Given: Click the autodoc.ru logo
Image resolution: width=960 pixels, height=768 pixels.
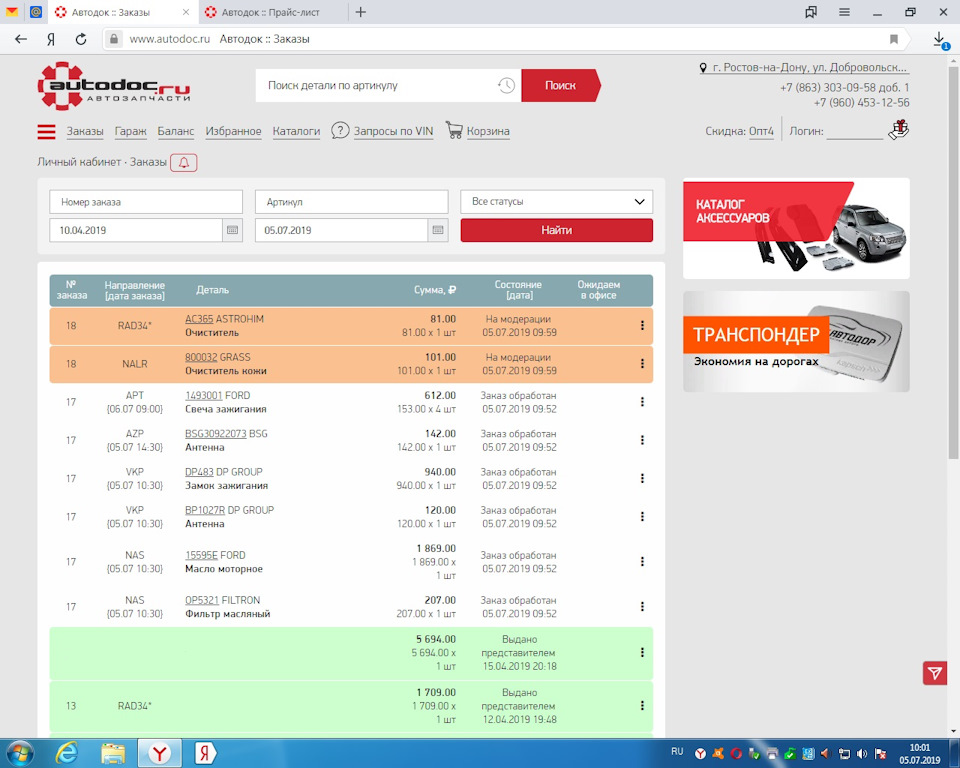Looking at the screenshot, I should click(114, 86).
